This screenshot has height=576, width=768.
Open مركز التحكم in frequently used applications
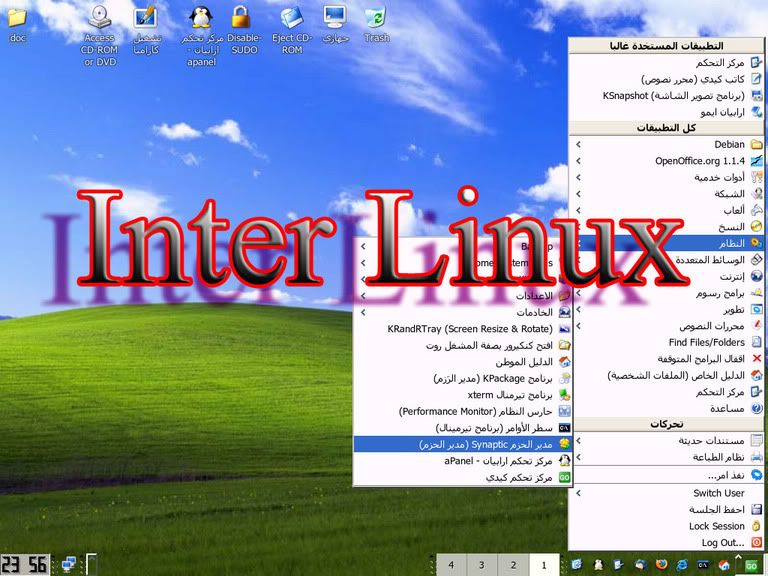tap(667, 63)
